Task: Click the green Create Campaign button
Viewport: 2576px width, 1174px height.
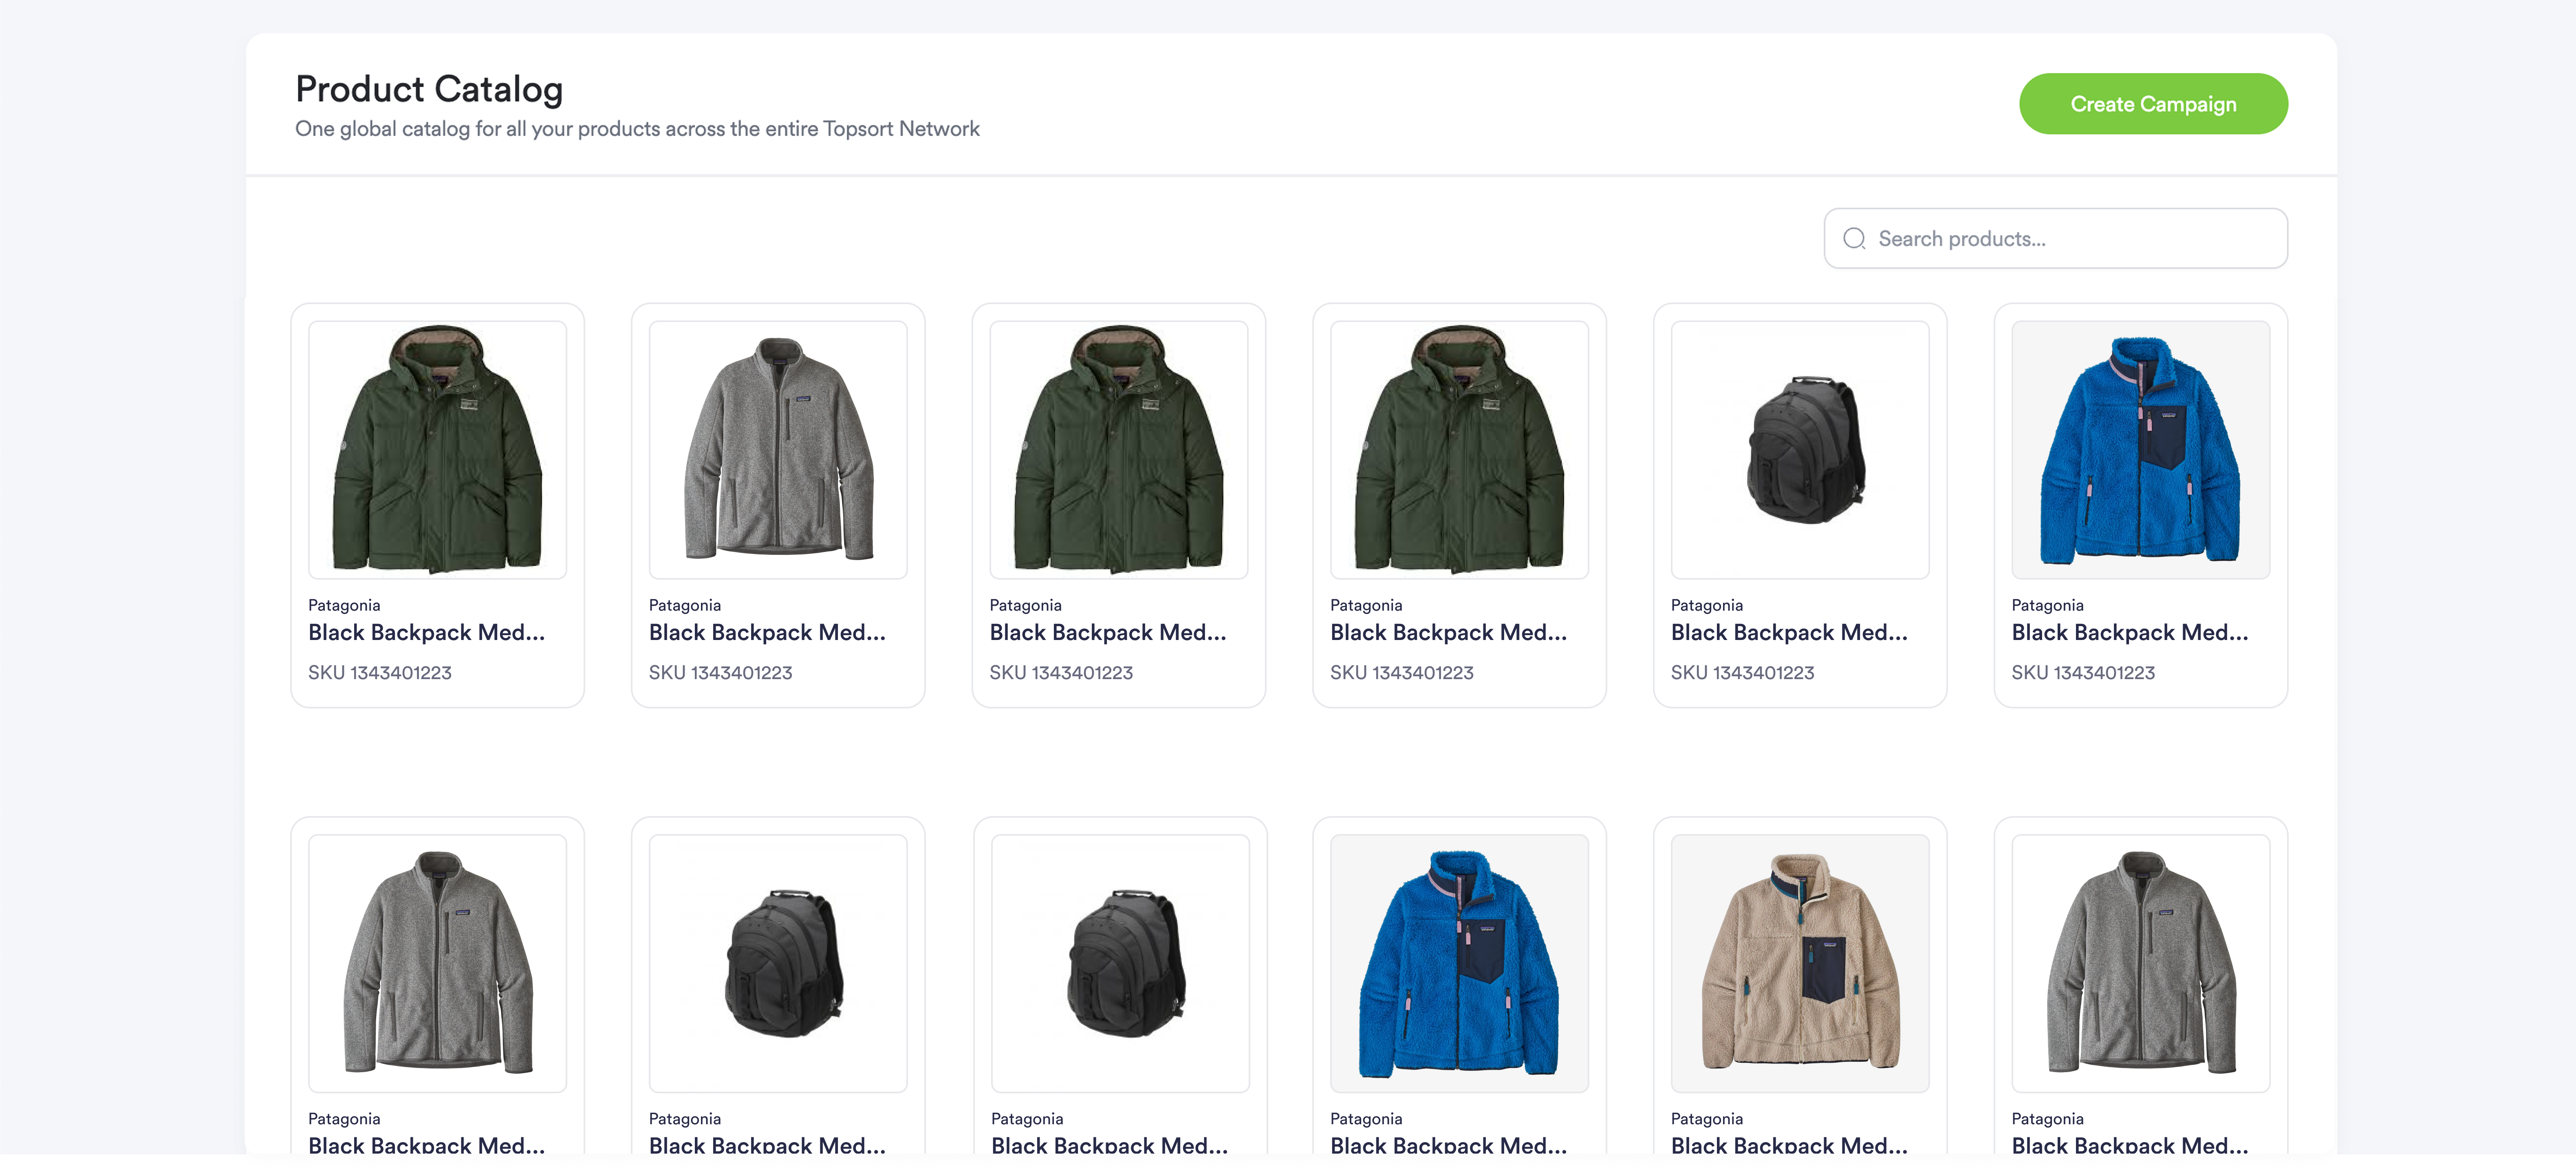Action: [2152, 103]
